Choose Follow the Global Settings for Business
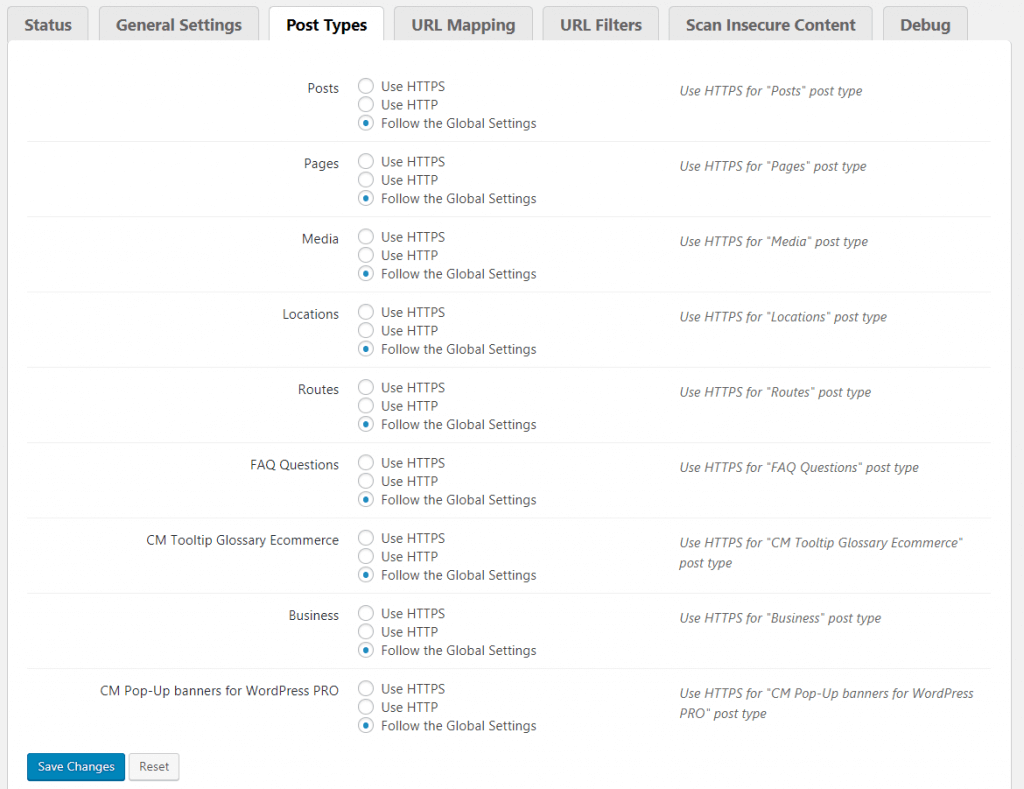Screen dimensions: 1024x789 pos(366,651)
